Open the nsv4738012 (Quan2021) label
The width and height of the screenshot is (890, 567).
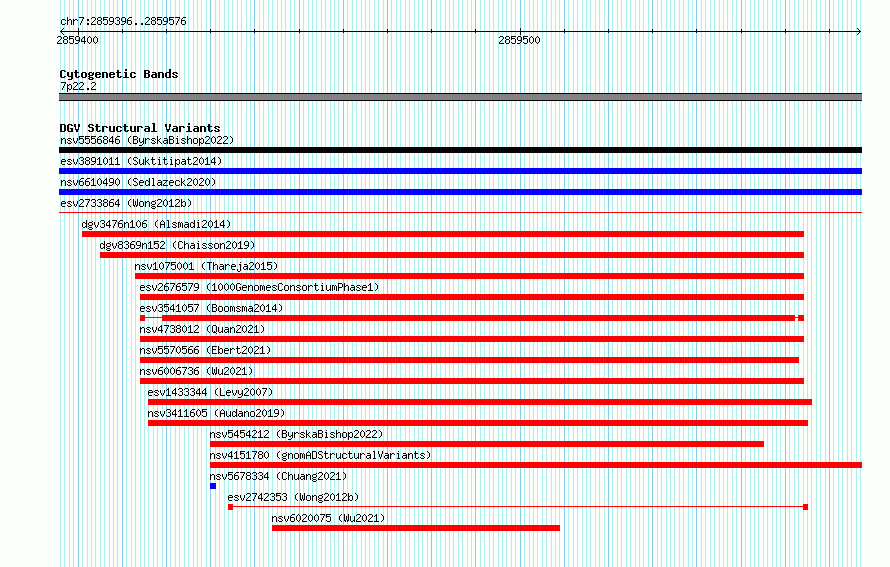click(x=202, y=329)
